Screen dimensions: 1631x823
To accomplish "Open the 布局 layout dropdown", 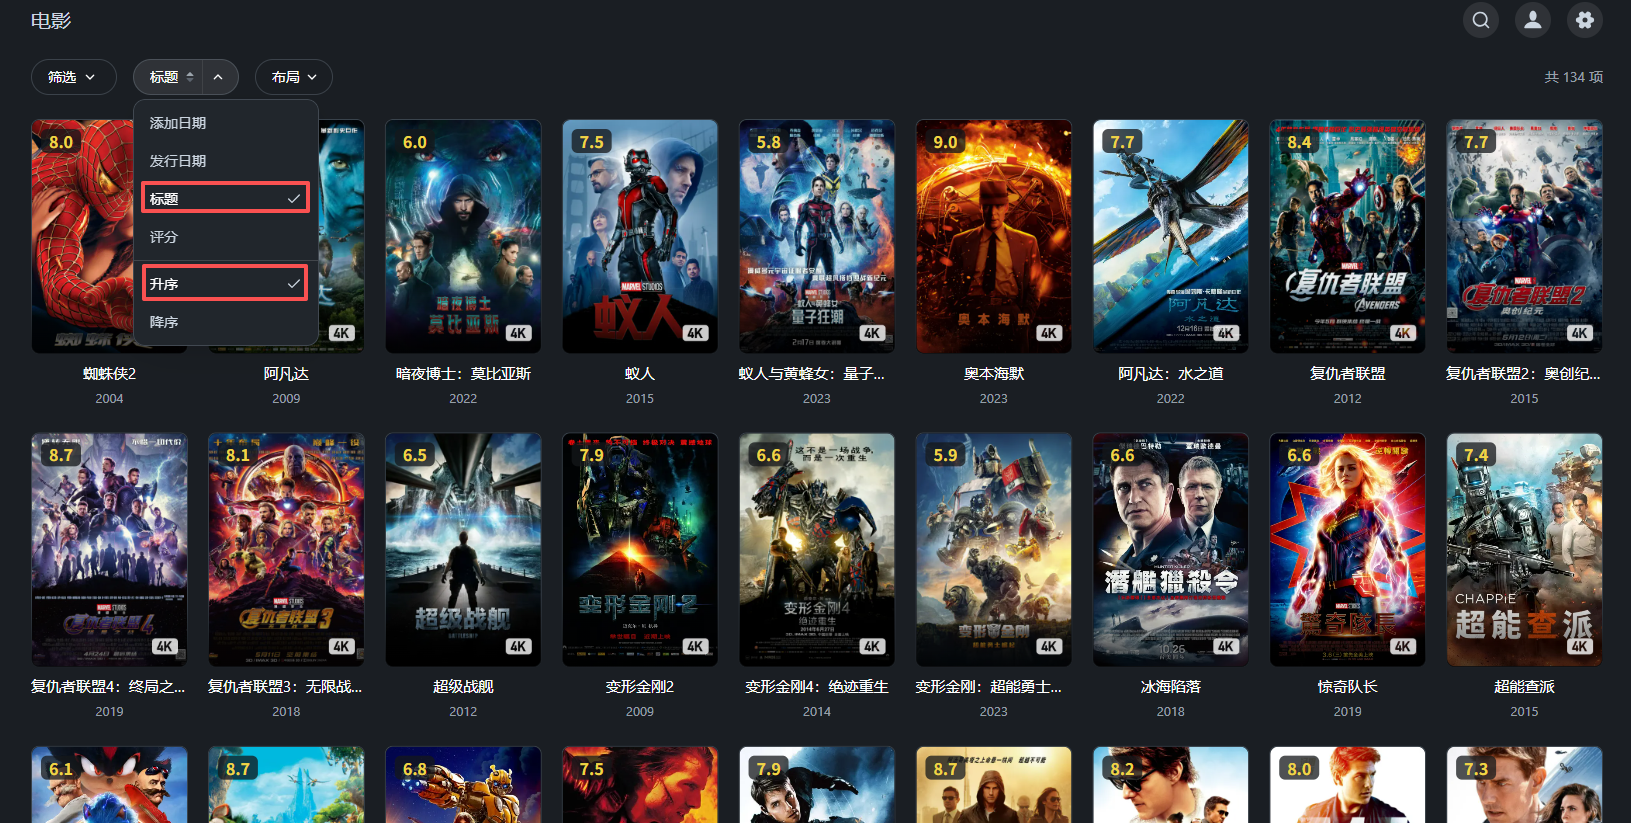I will pyautogui.click(x=294, y=77).
